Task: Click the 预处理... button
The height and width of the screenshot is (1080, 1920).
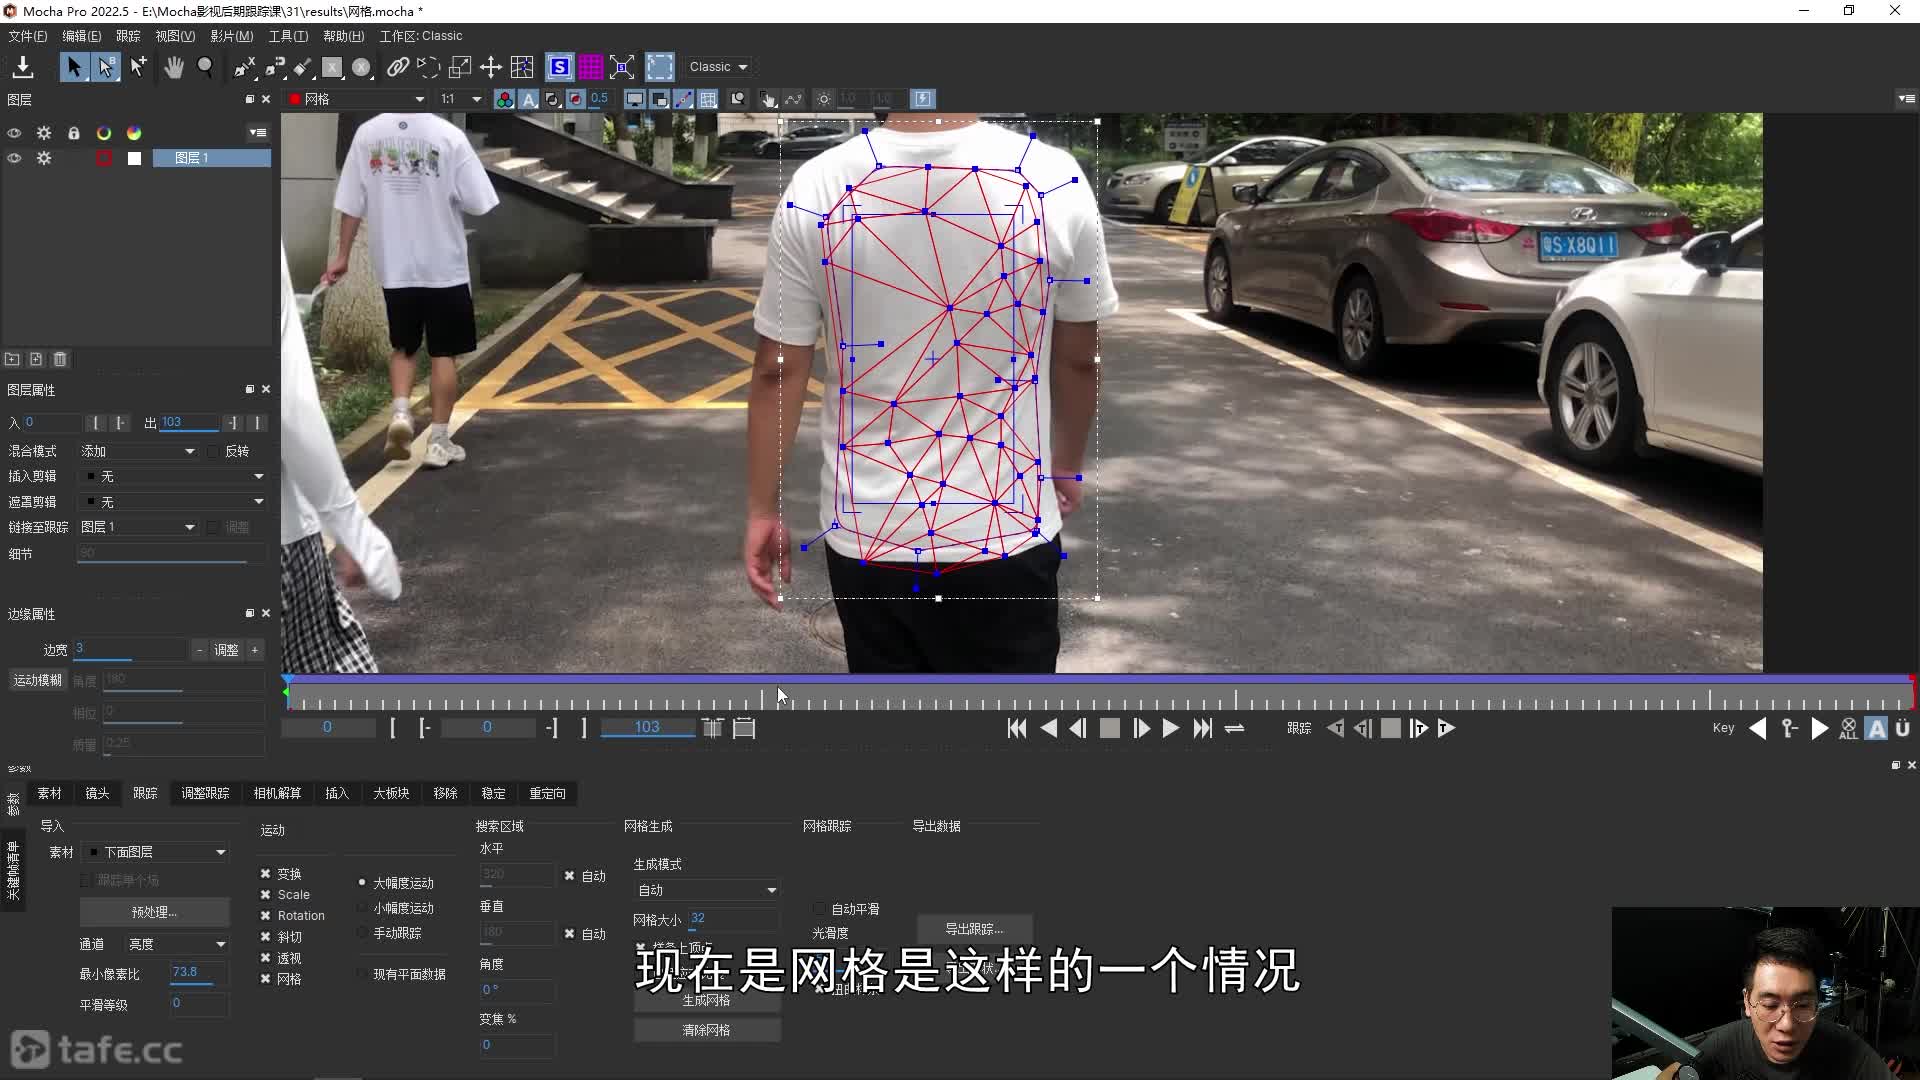Action: (x=154, y=912)
